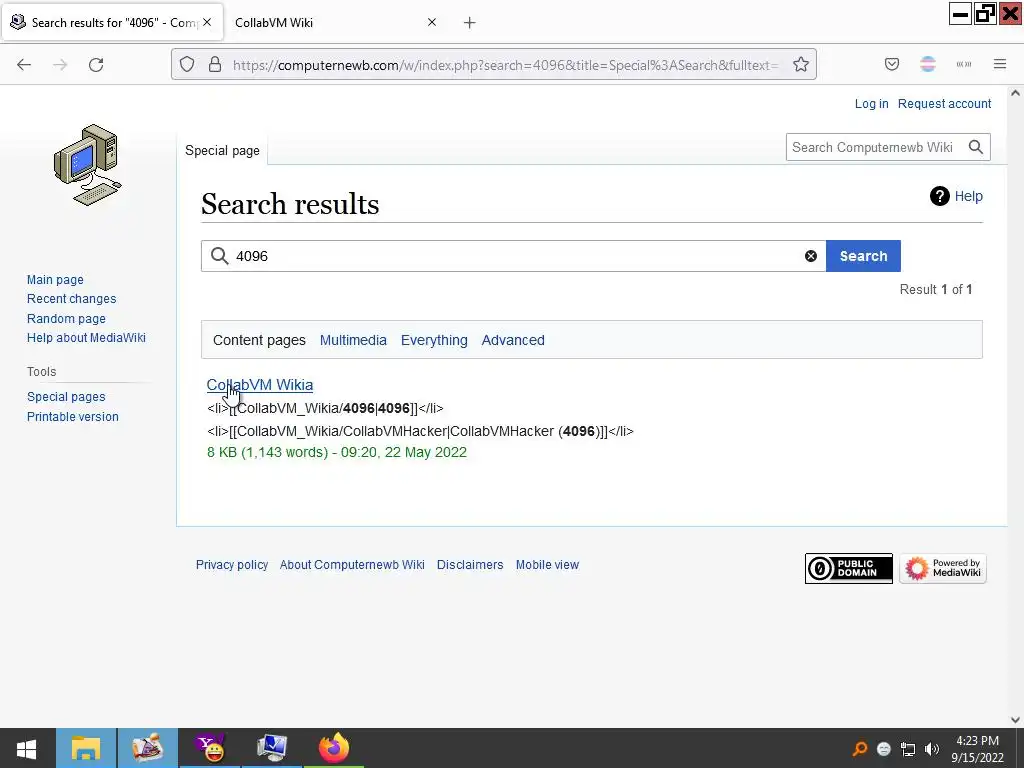Open Printable version link
Screen dimensions: 1024x768
72,417
